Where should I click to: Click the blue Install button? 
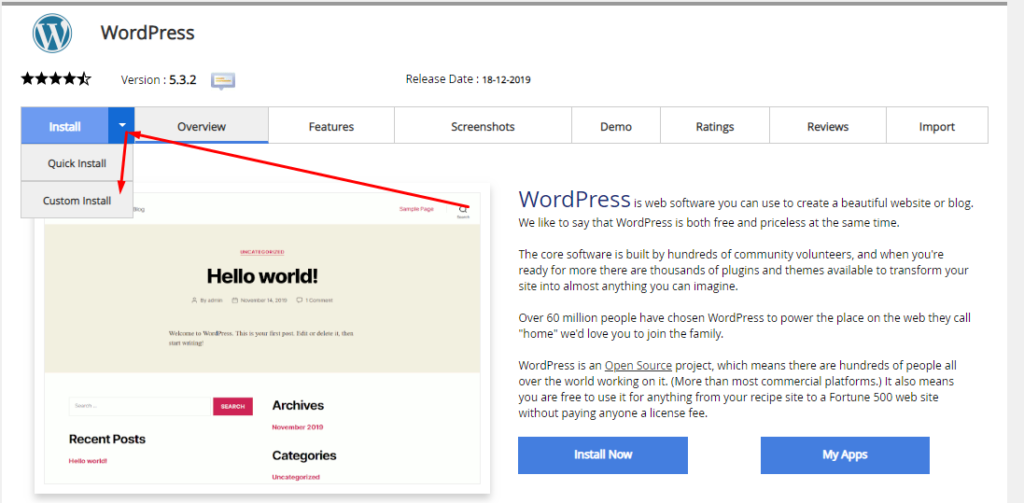click(x=65, y=126)
